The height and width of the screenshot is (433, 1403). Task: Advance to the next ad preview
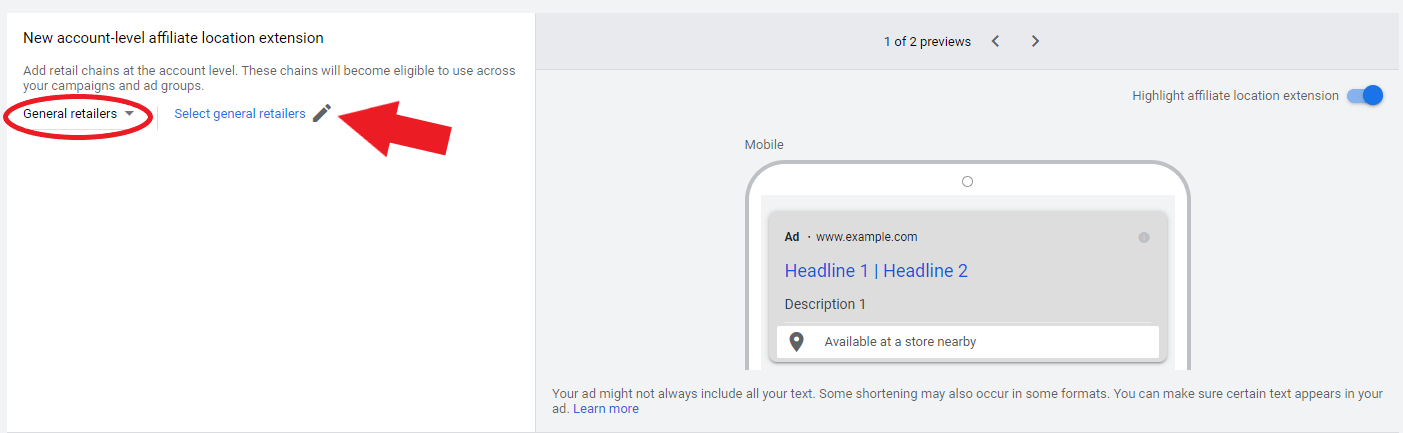tap(1035, 41)
